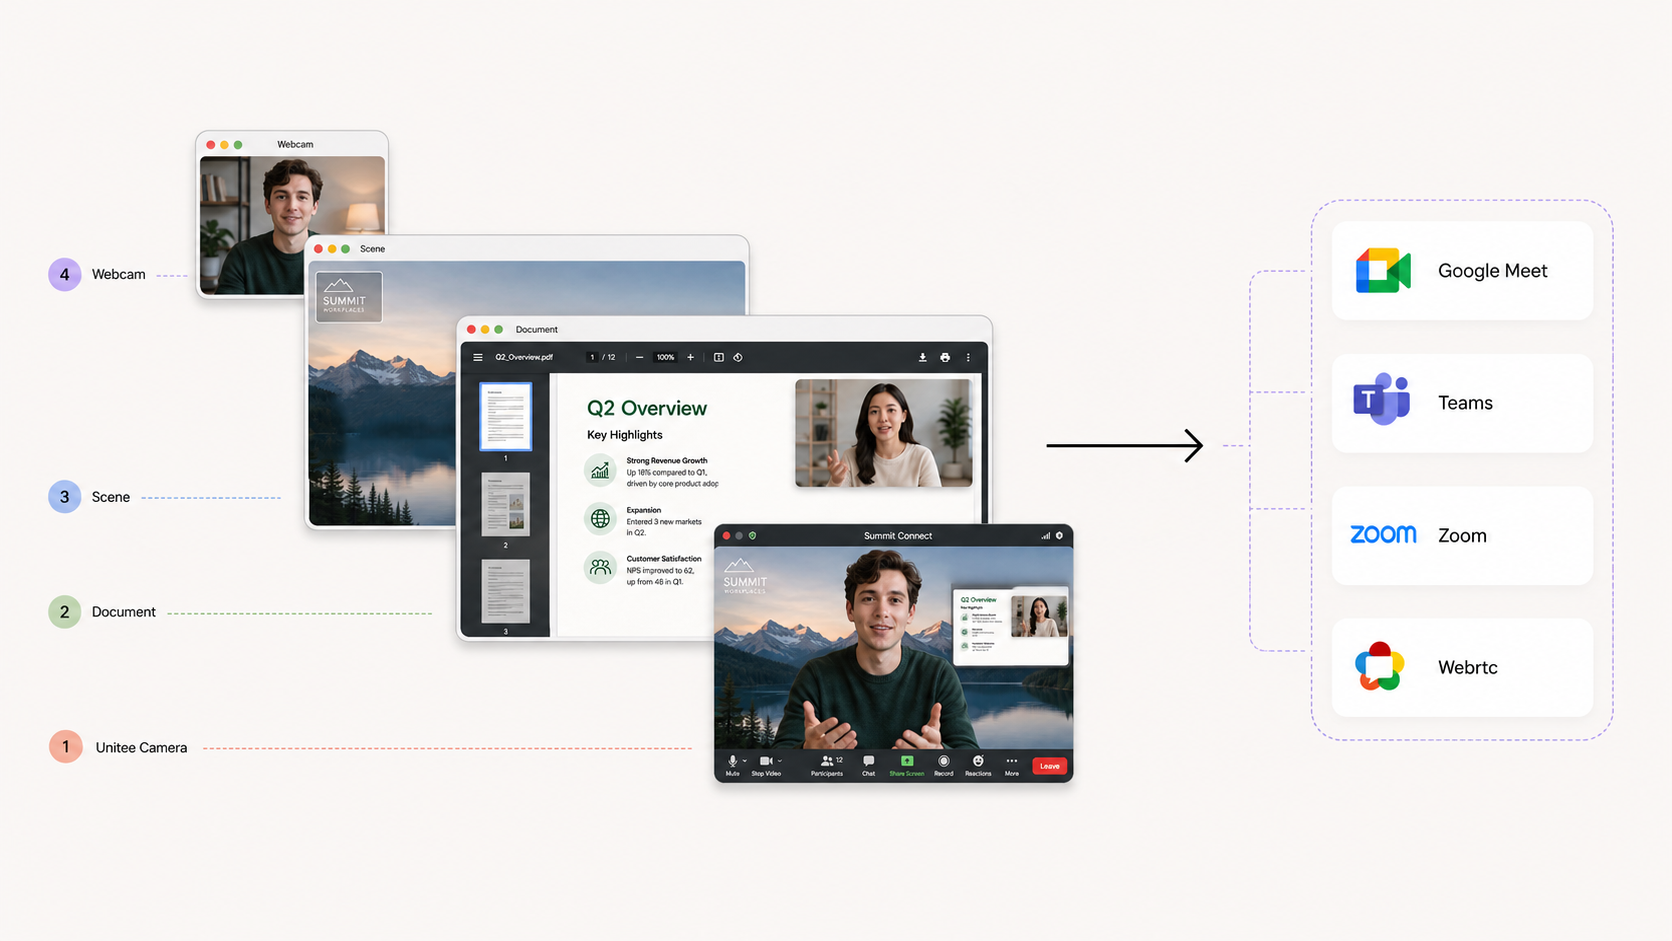This screenshot has width=1672, height=941.
Task: Click the Summit logo in Summit Connect video
Action: coord(745,577)
